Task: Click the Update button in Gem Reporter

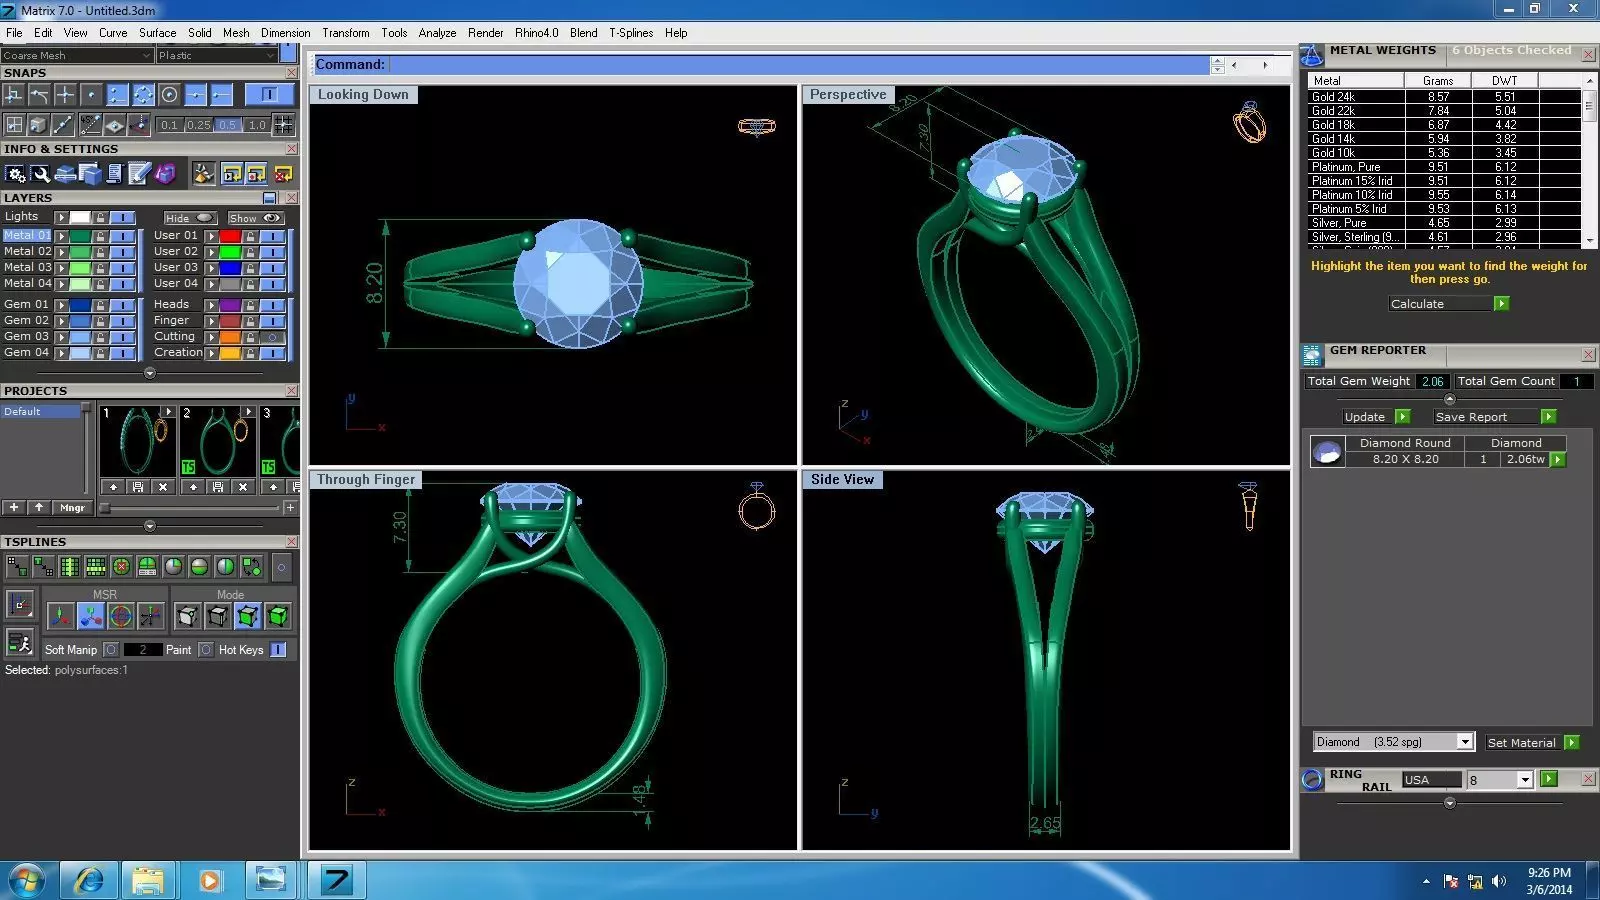Action: [x=1376, y=417]
